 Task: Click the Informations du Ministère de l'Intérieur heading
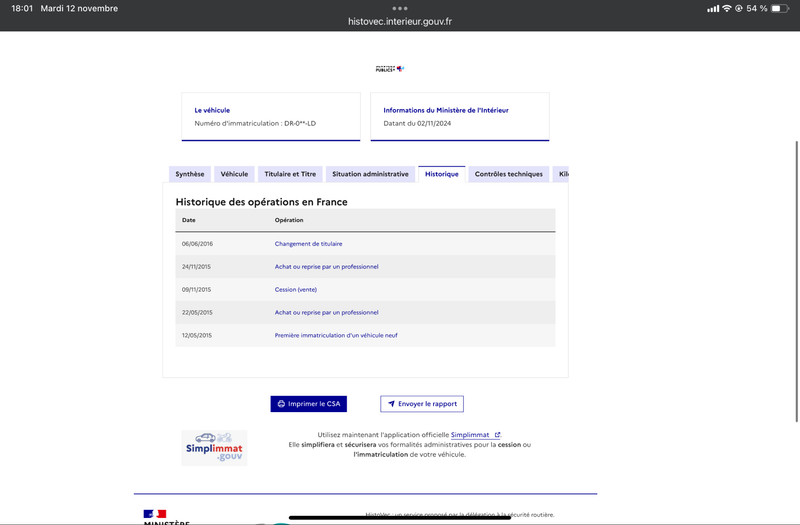(x=446, y=110)
